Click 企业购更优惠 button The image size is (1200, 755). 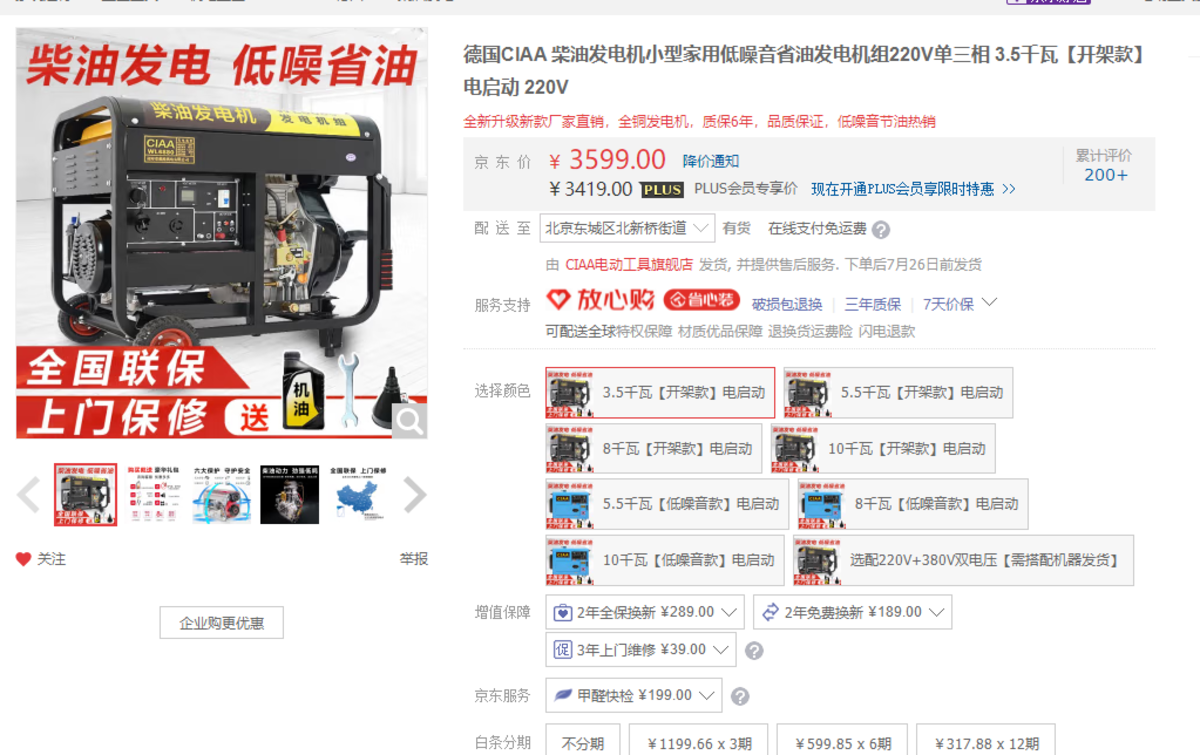pyautogui.click(x=221, y=623)
